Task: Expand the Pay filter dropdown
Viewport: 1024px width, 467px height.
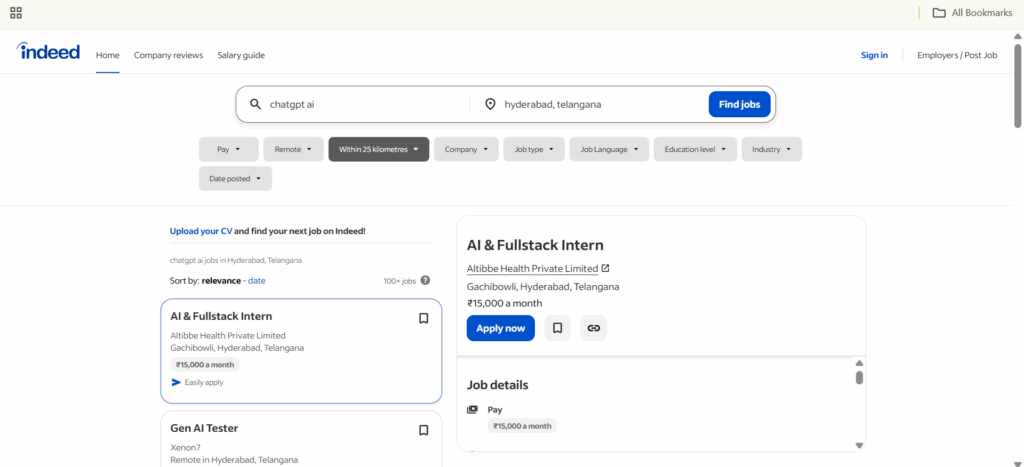Action: tap(228, 149)
